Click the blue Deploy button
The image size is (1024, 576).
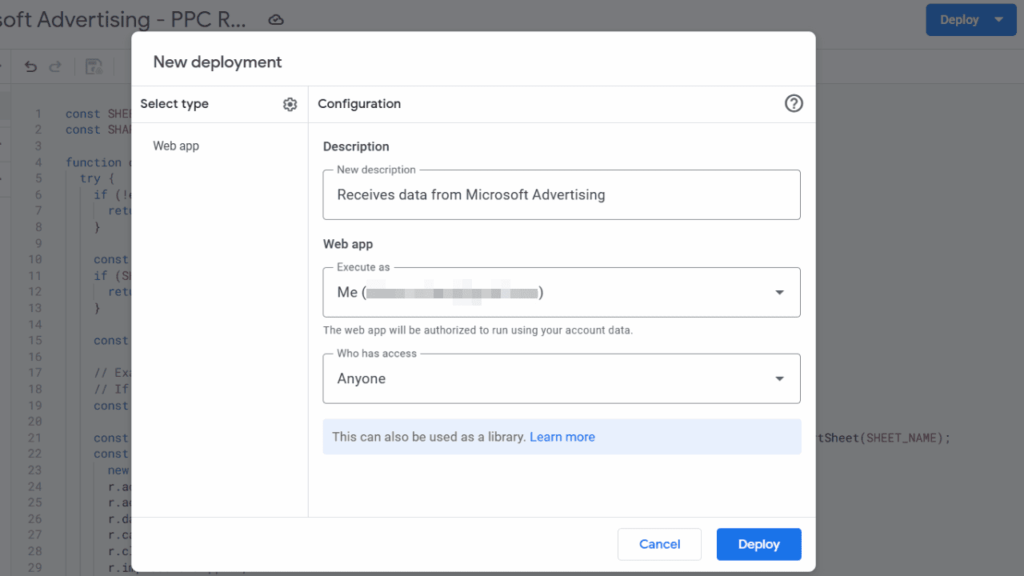[758, 544]
